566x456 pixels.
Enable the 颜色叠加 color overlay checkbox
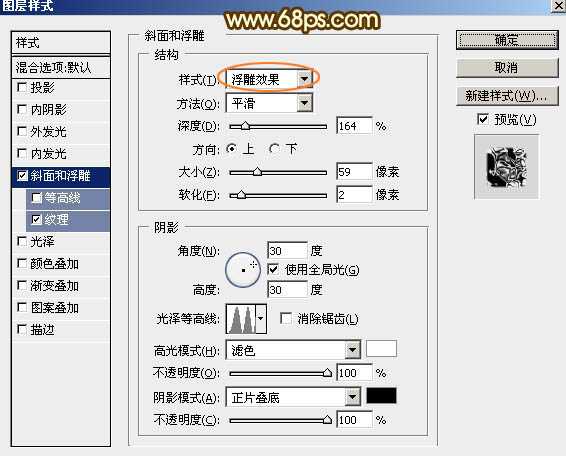pyautogui.click(x=22, y=264)
